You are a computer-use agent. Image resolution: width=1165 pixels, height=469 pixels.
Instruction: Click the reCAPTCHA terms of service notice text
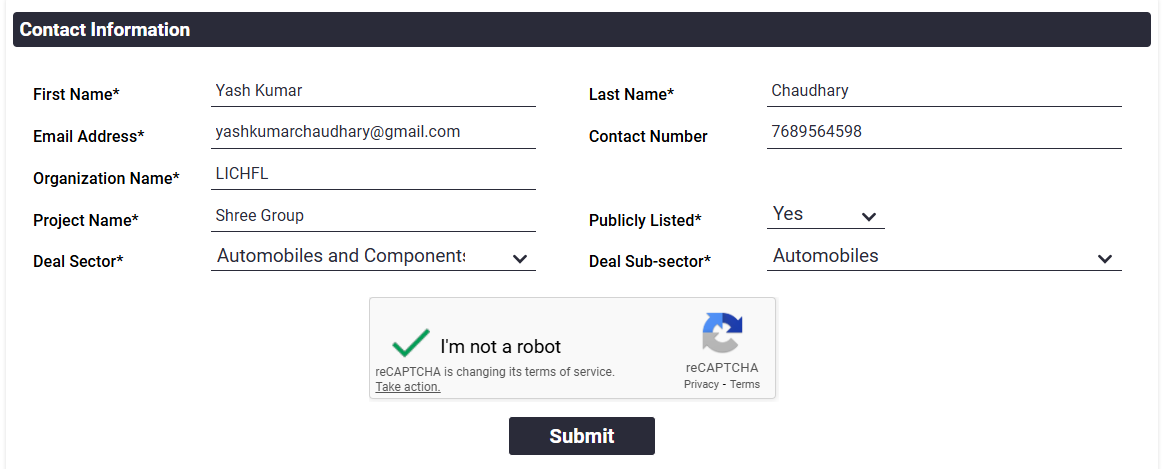click(x=495, y=372)
